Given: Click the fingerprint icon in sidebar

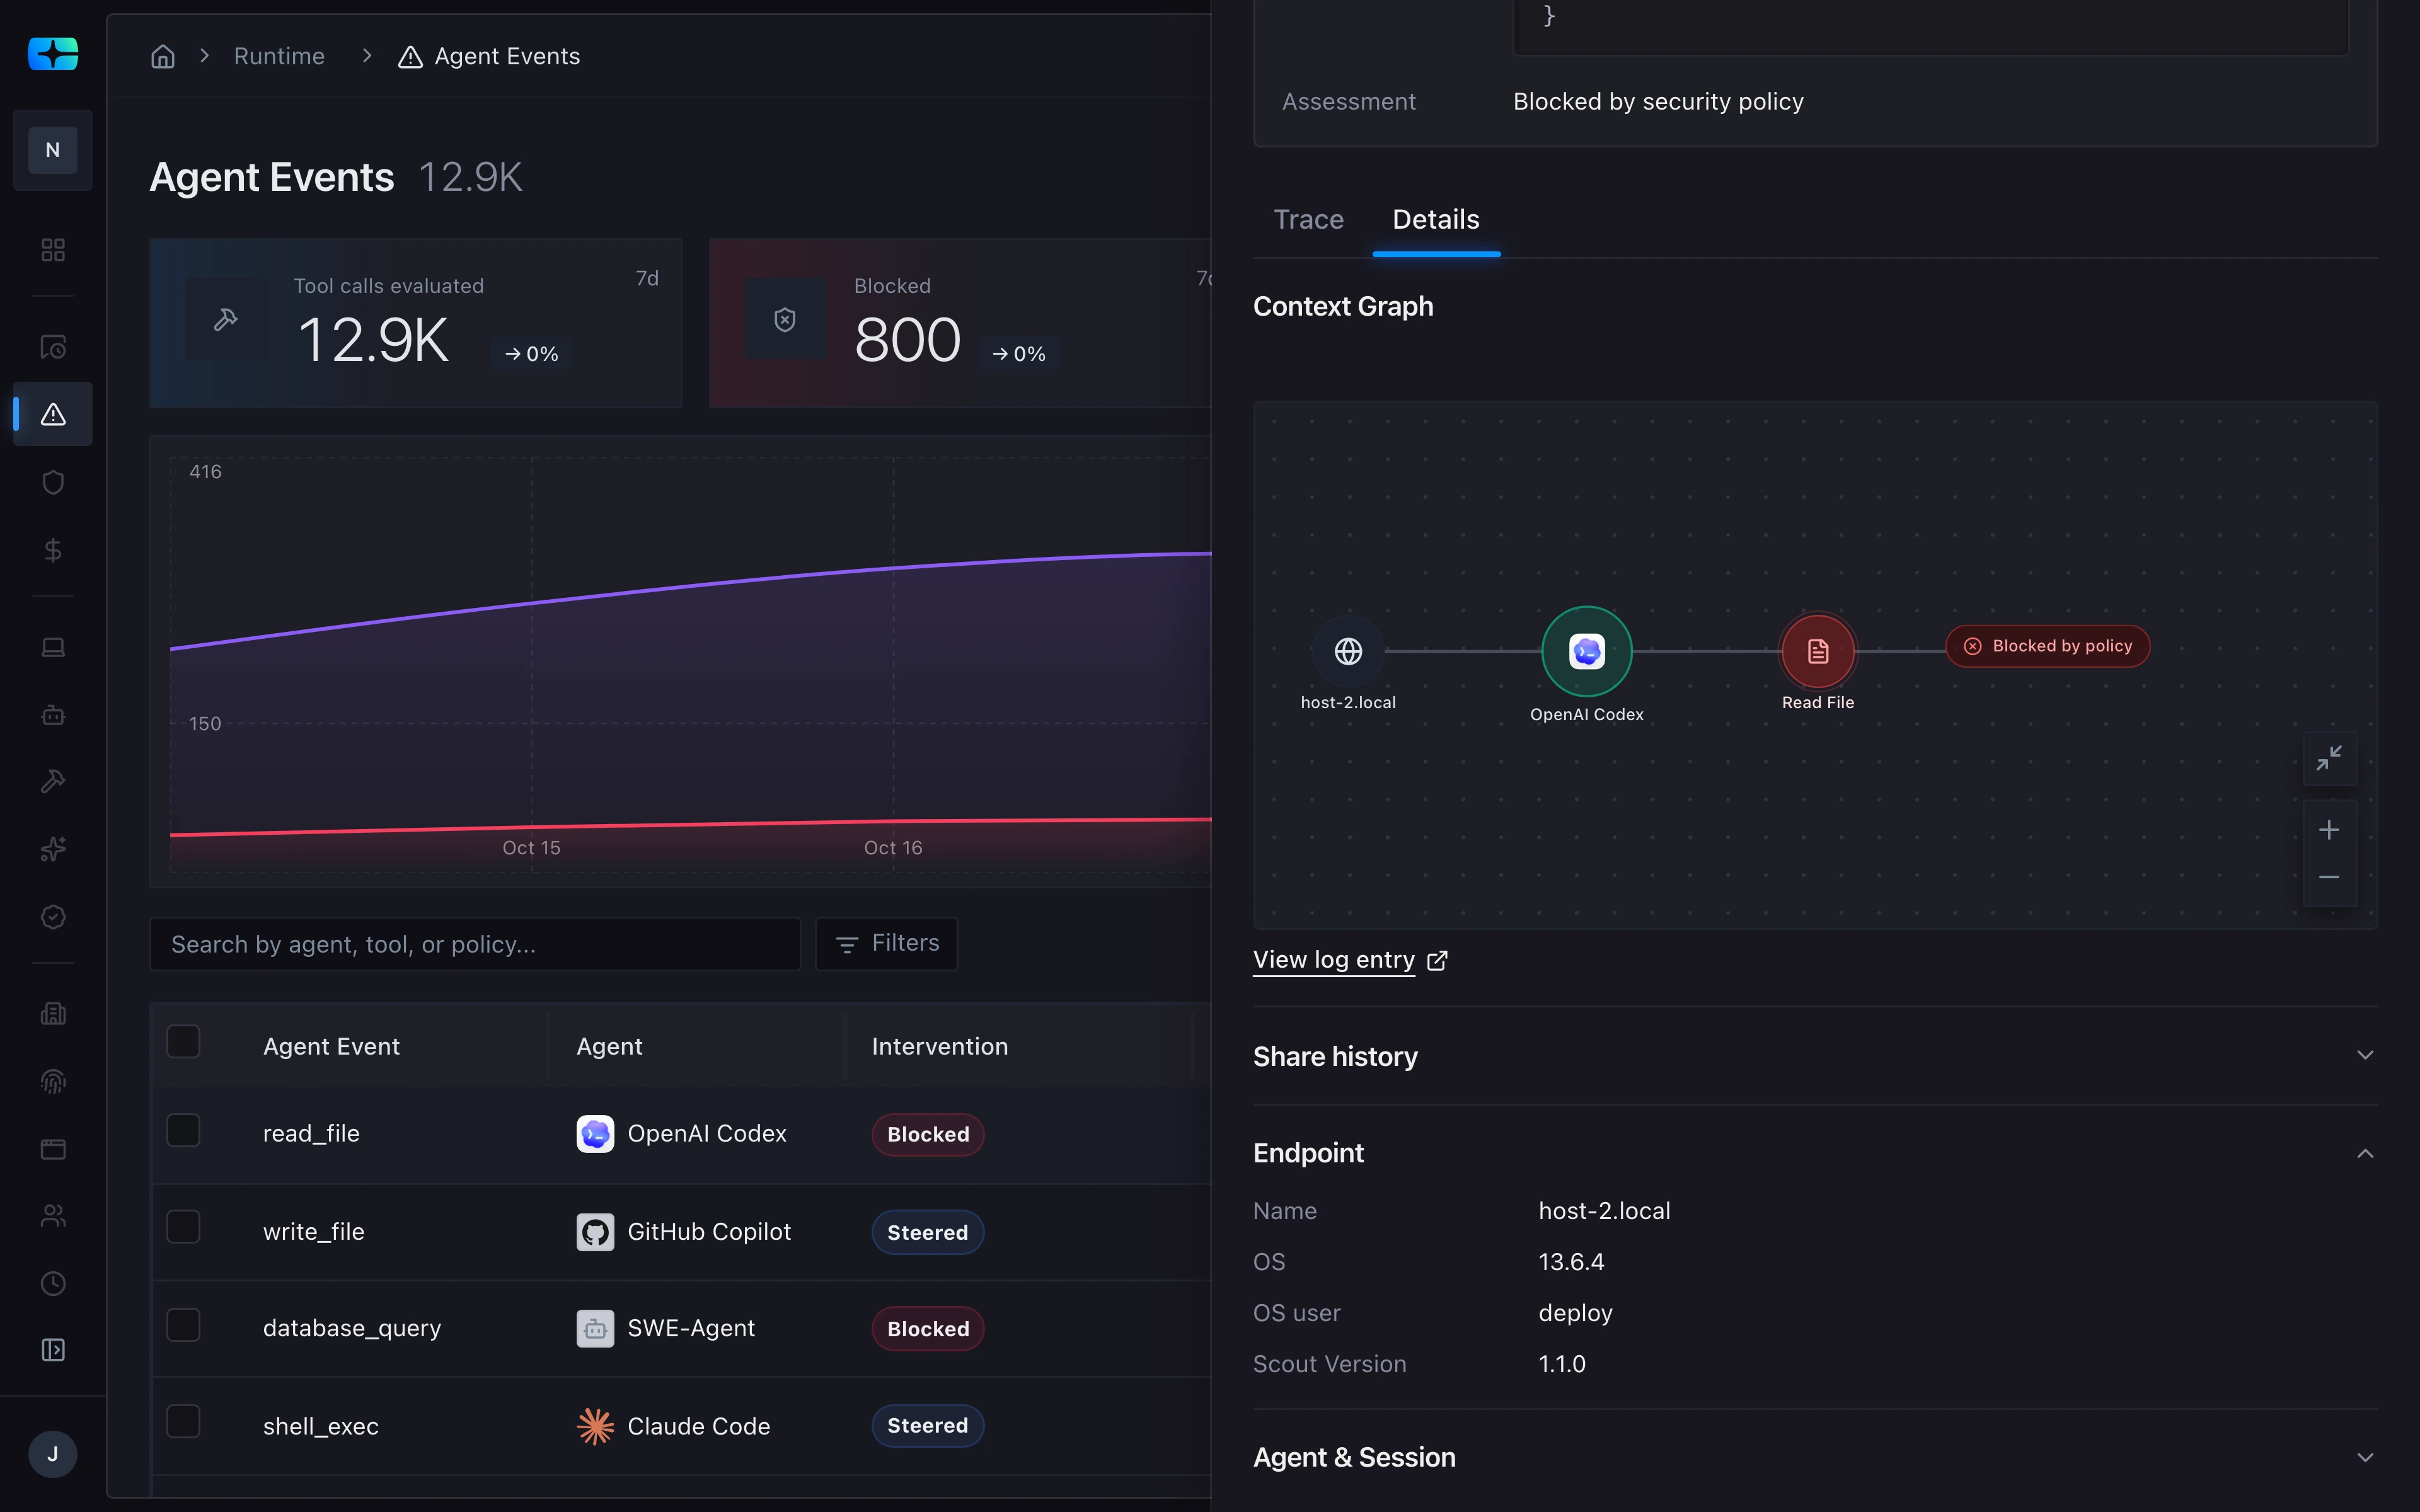Looking at the screenshot, I should point(53,1081).
